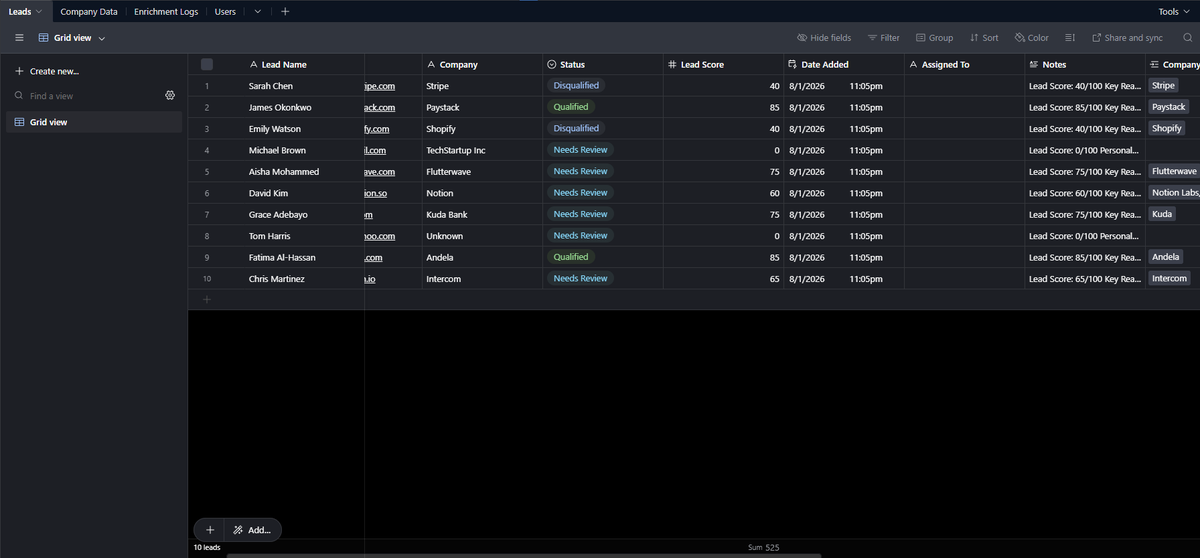The height and width of the screenshot is (558, 1200).
Task: Toggle the views sidebar hamburger icon
Action: pos(19,38)
